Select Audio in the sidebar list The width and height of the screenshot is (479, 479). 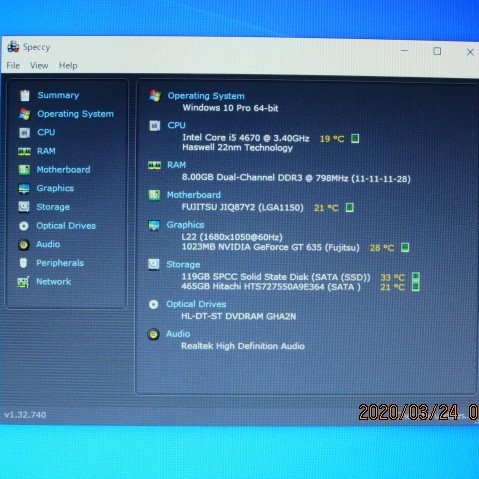tap(48, 244)
